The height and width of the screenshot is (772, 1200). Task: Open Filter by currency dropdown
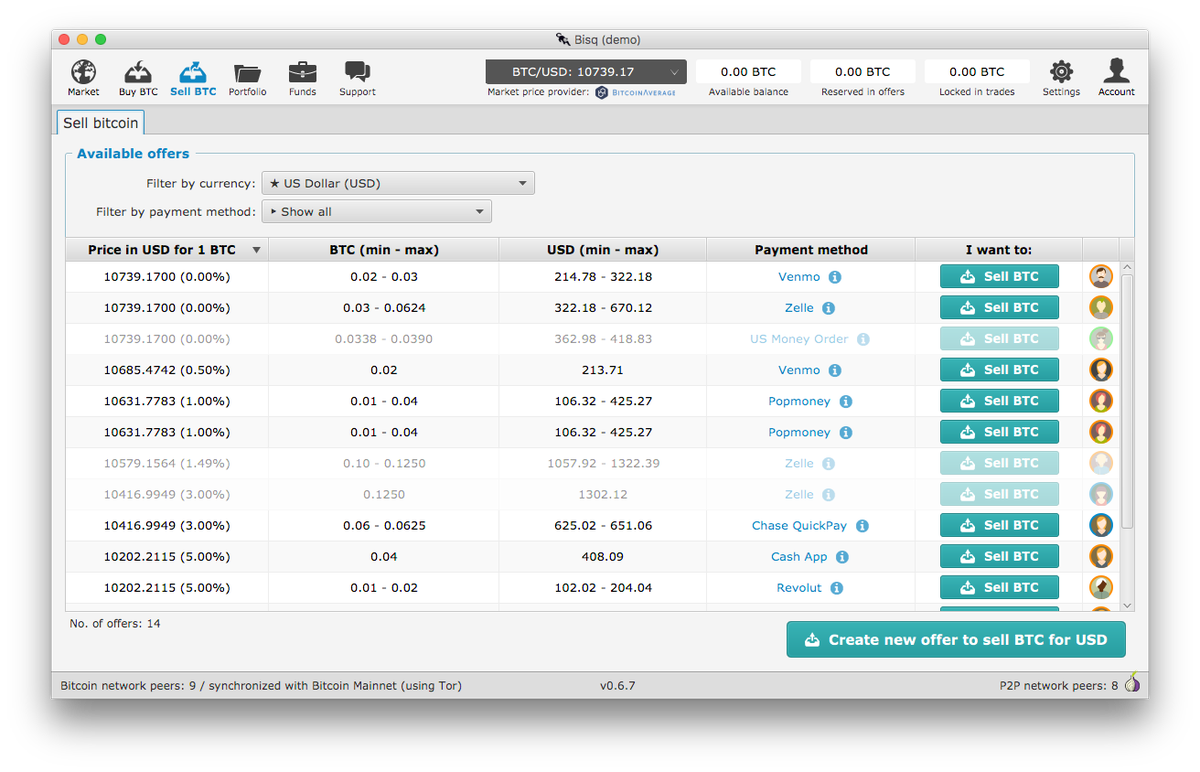[x=398, y=183]
